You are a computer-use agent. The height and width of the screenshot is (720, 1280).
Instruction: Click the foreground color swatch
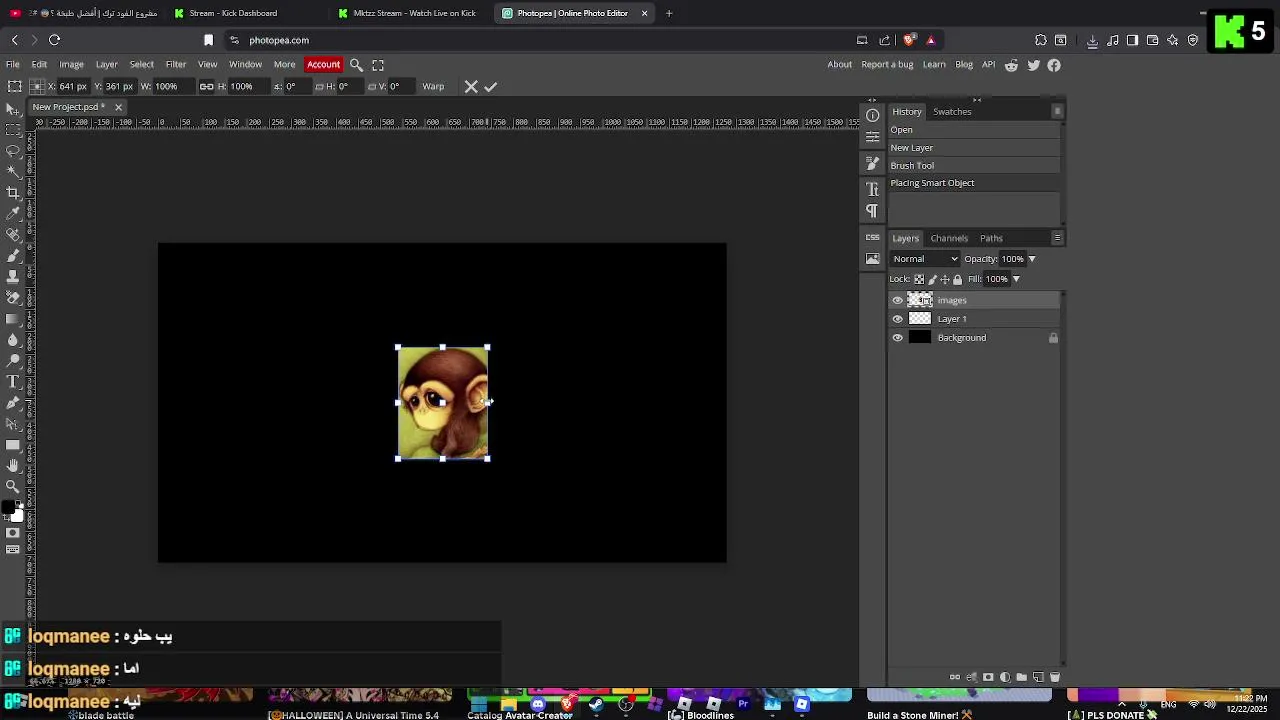9,509
